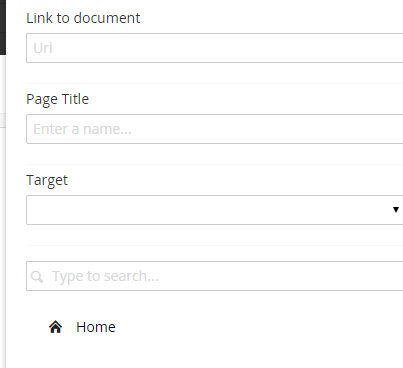Click the Type to search placeholder text
Viewport: 403px width, 368px height.
click(105, 276)
